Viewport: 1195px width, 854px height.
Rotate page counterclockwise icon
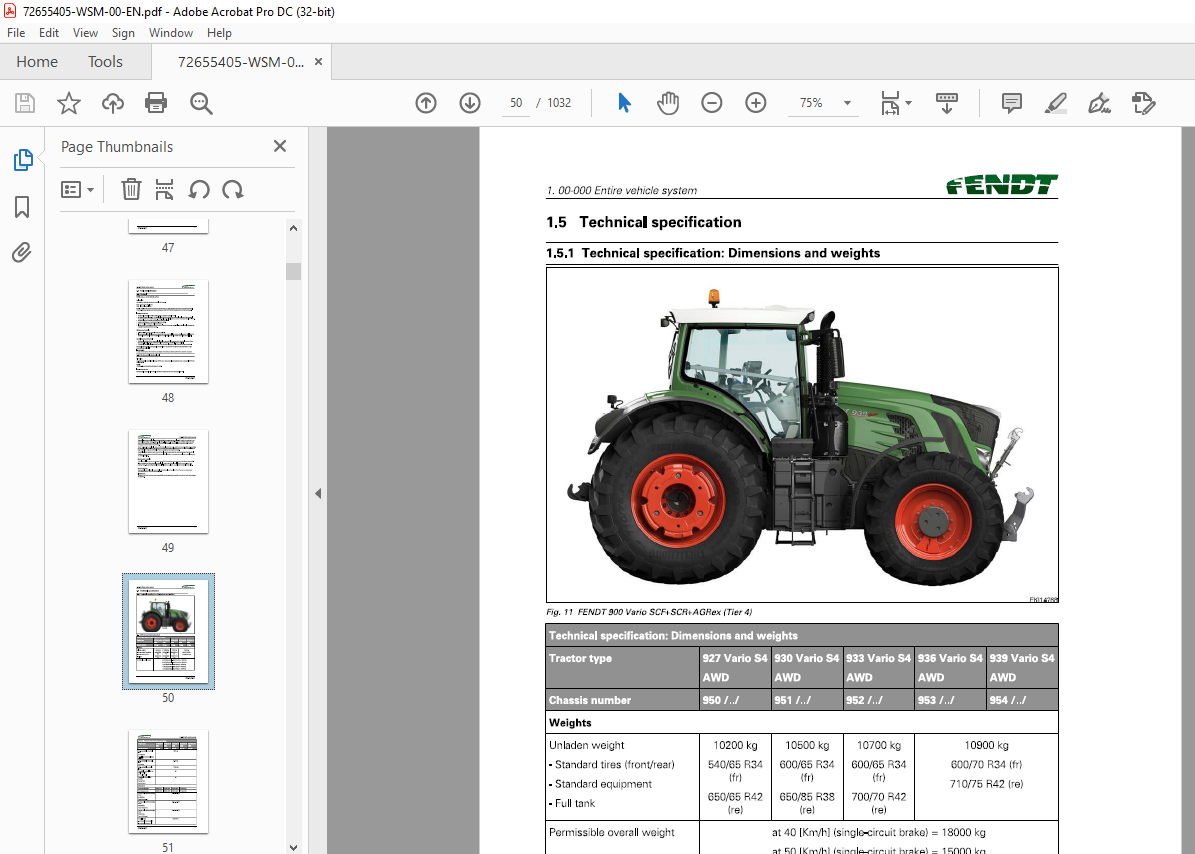pos(199,189)
